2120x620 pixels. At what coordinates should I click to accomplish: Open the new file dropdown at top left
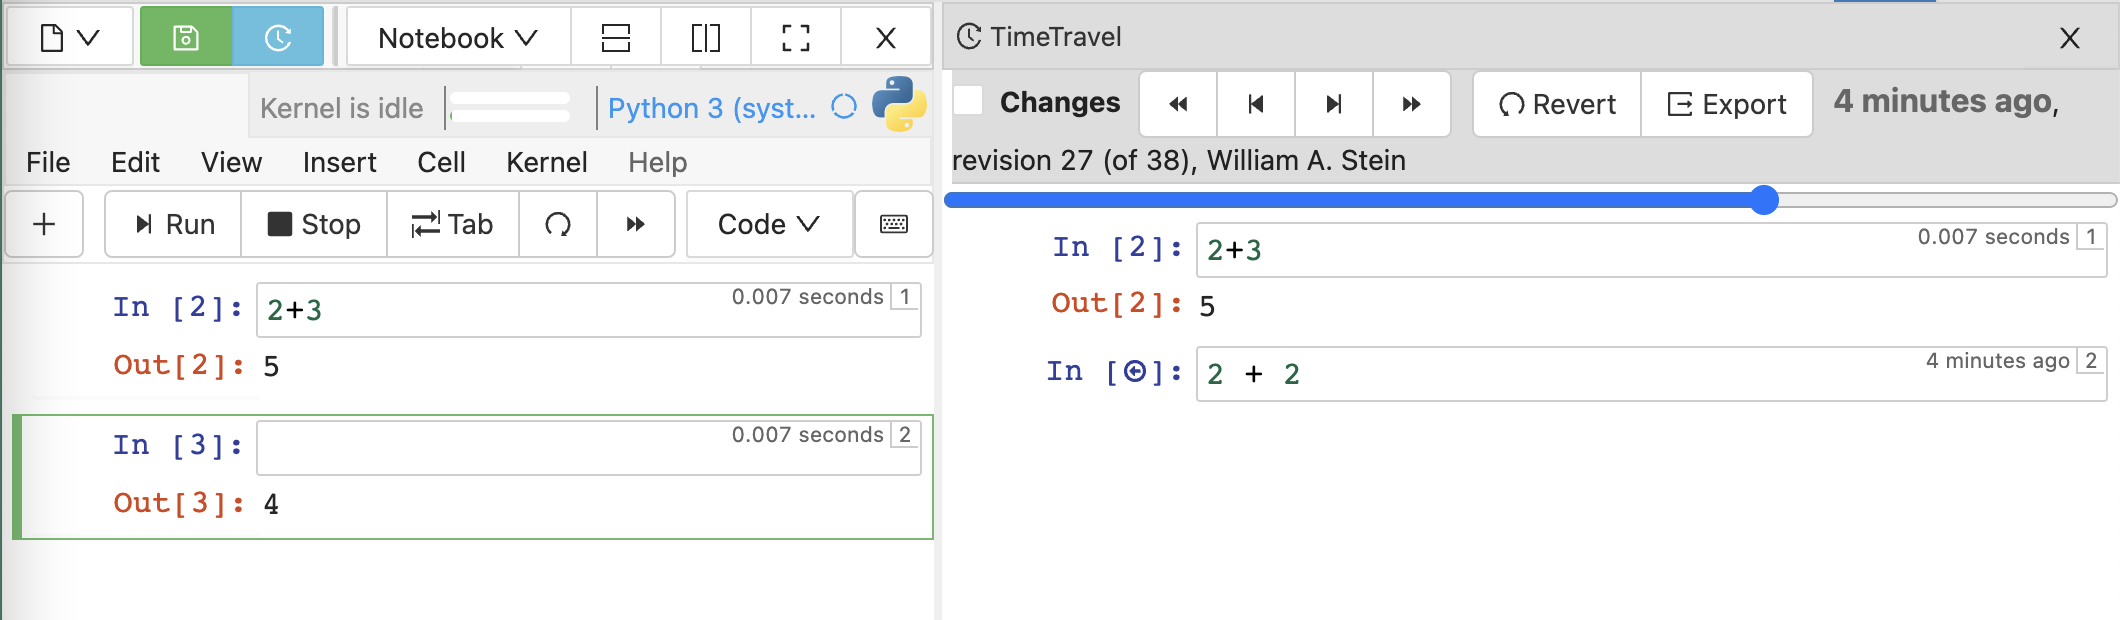68,36
